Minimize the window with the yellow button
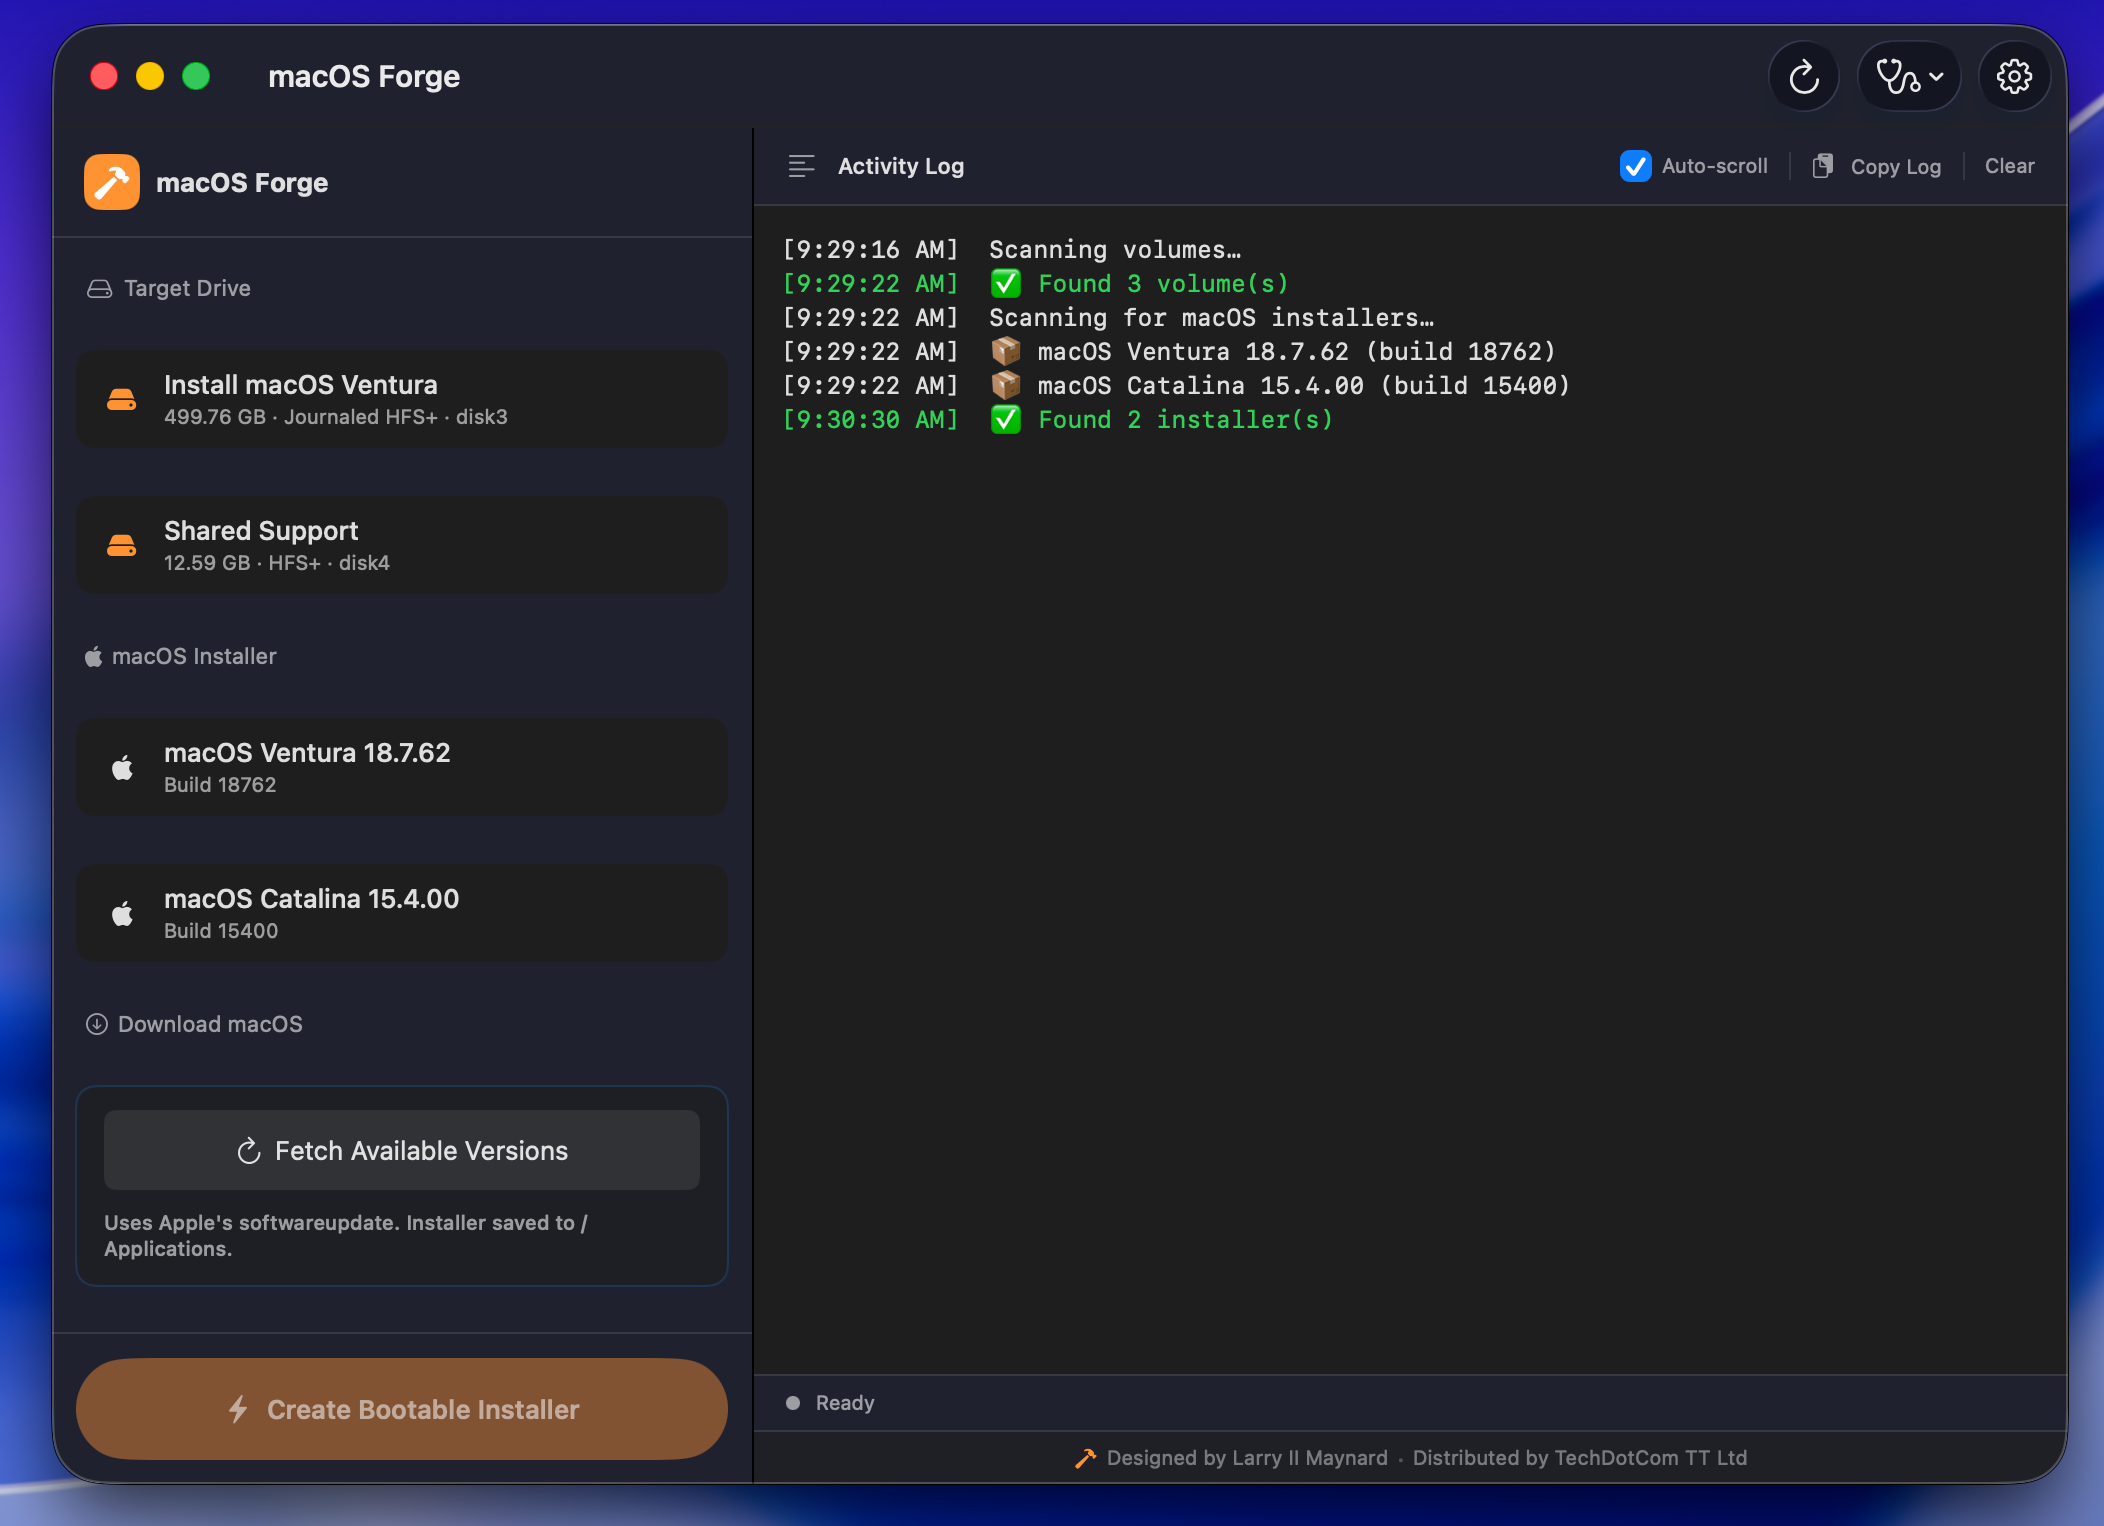 [x=150, y=77]
